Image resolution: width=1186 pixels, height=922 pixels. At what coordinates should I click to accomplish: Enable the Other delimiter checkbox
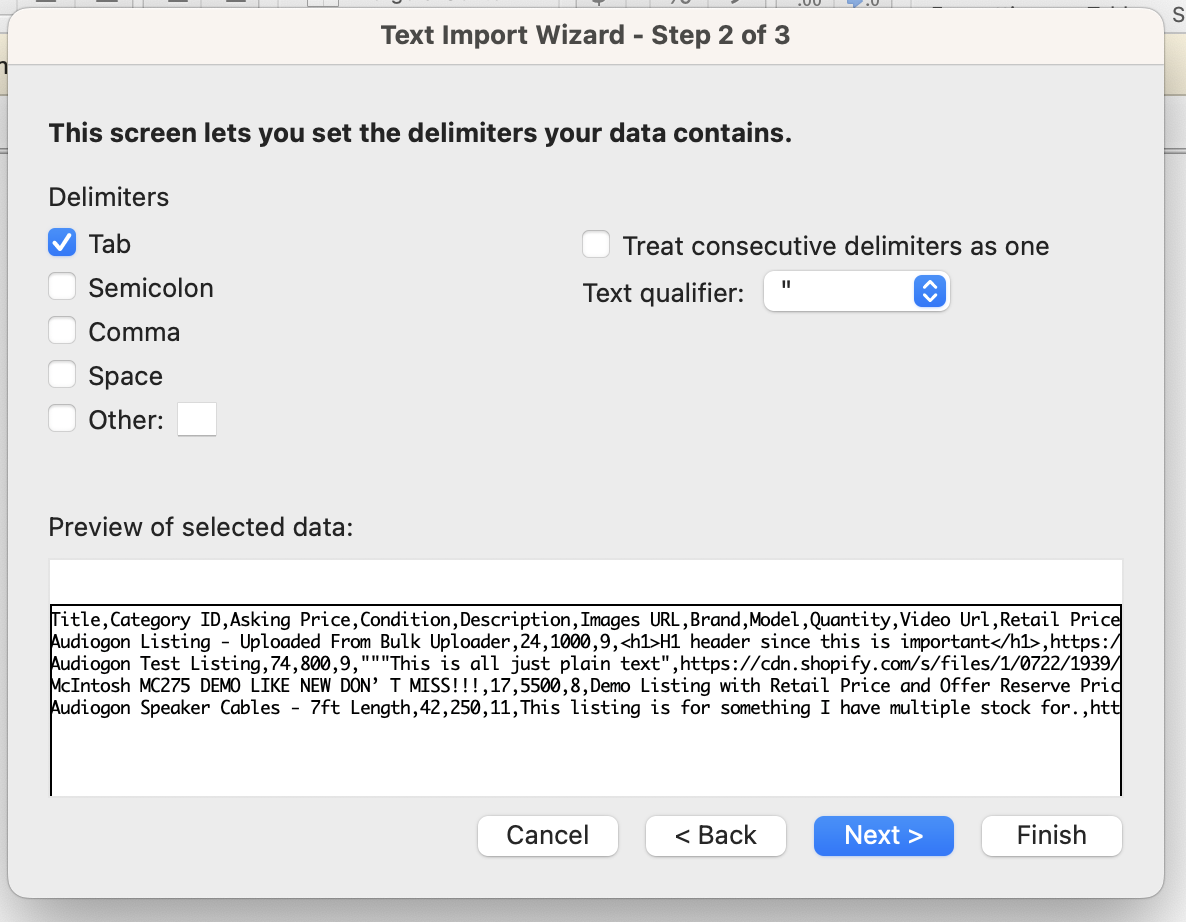62,418
